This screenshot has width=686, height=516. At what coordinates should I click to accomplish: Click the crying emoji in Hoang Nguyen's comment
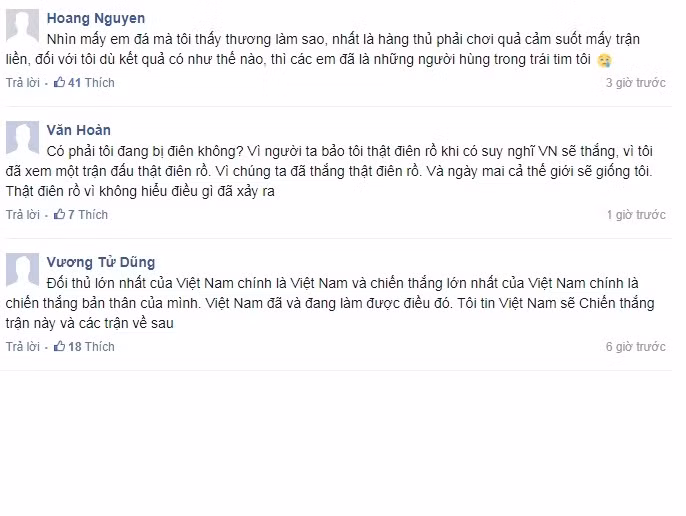(x=604, y=60)
